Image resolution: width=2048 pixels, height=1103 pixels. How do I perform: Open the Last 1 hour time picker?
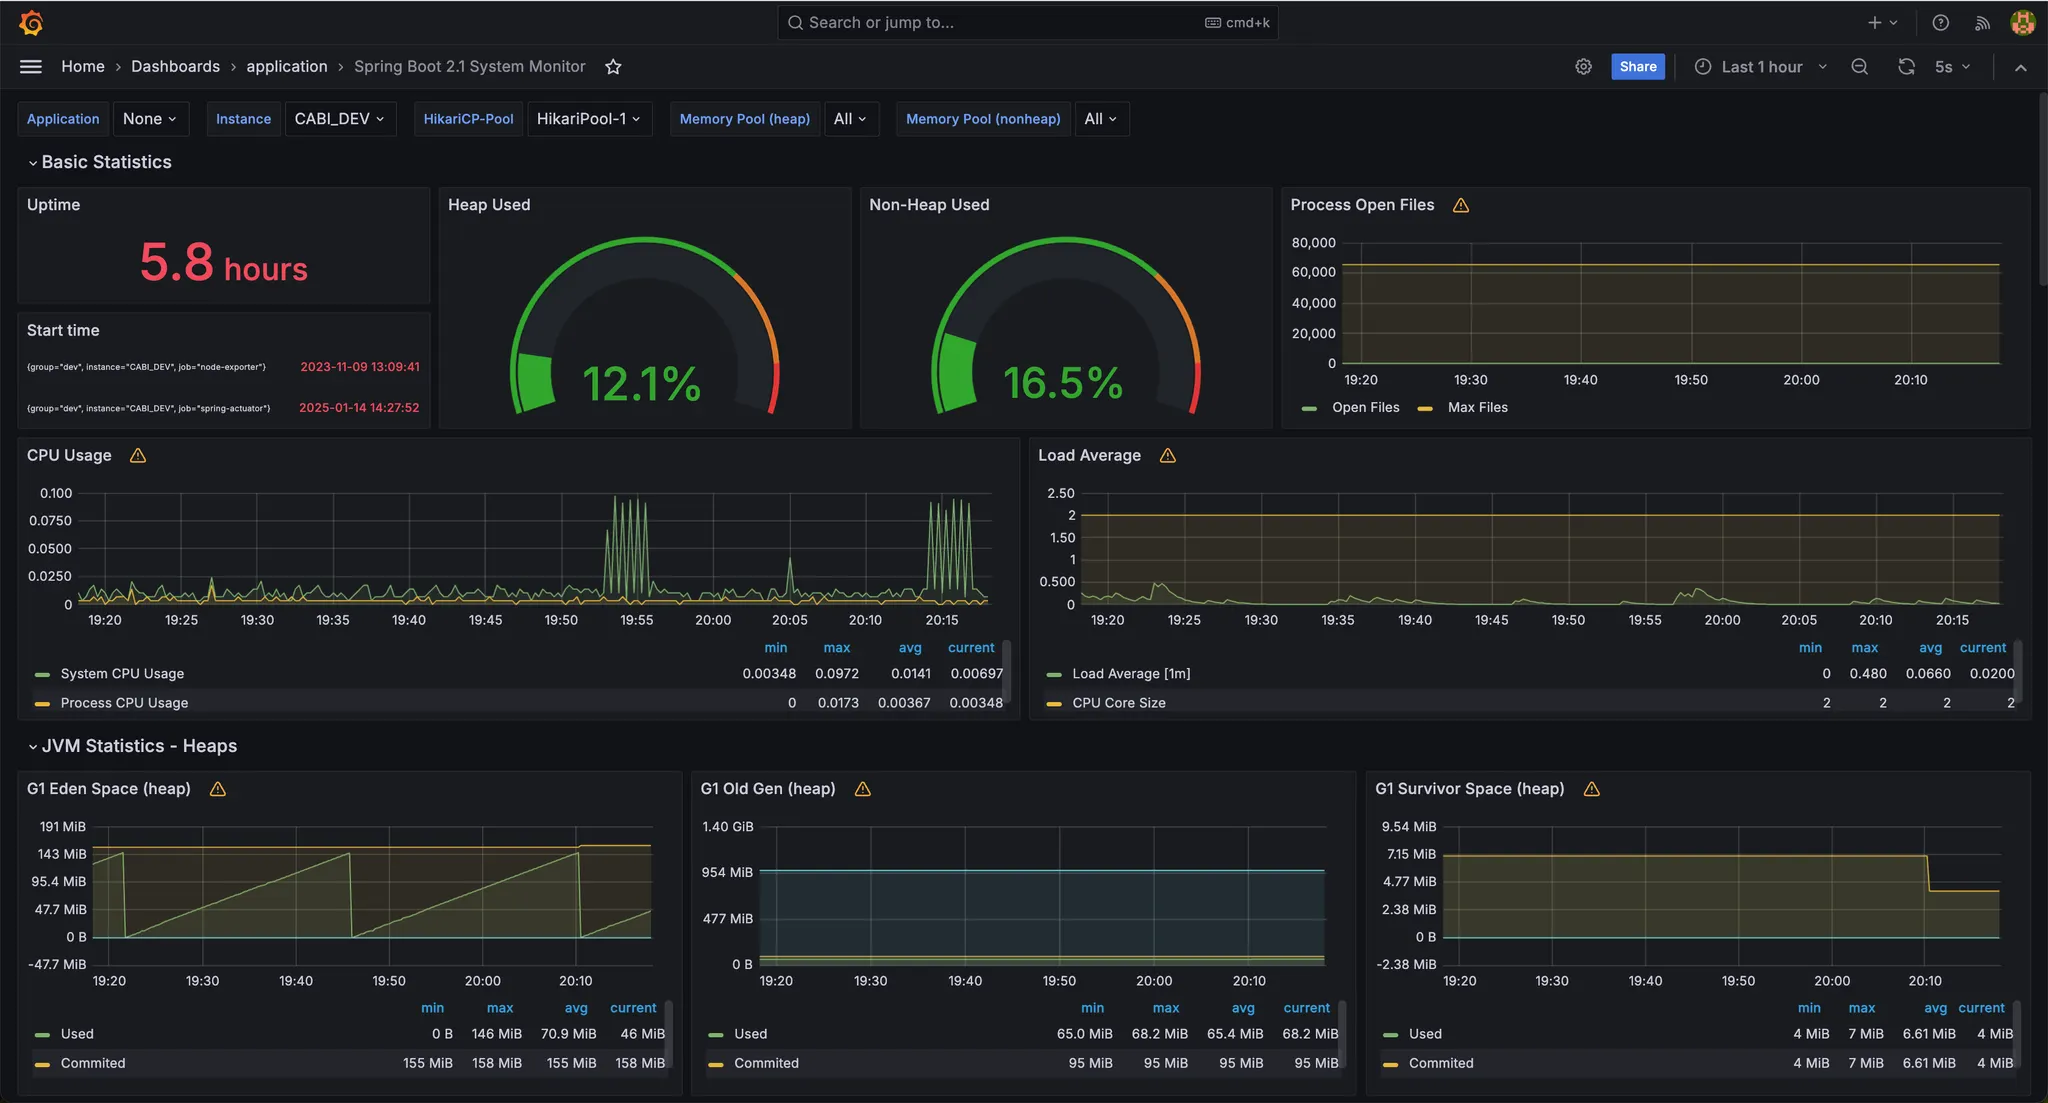click(x=1761, y=67)
